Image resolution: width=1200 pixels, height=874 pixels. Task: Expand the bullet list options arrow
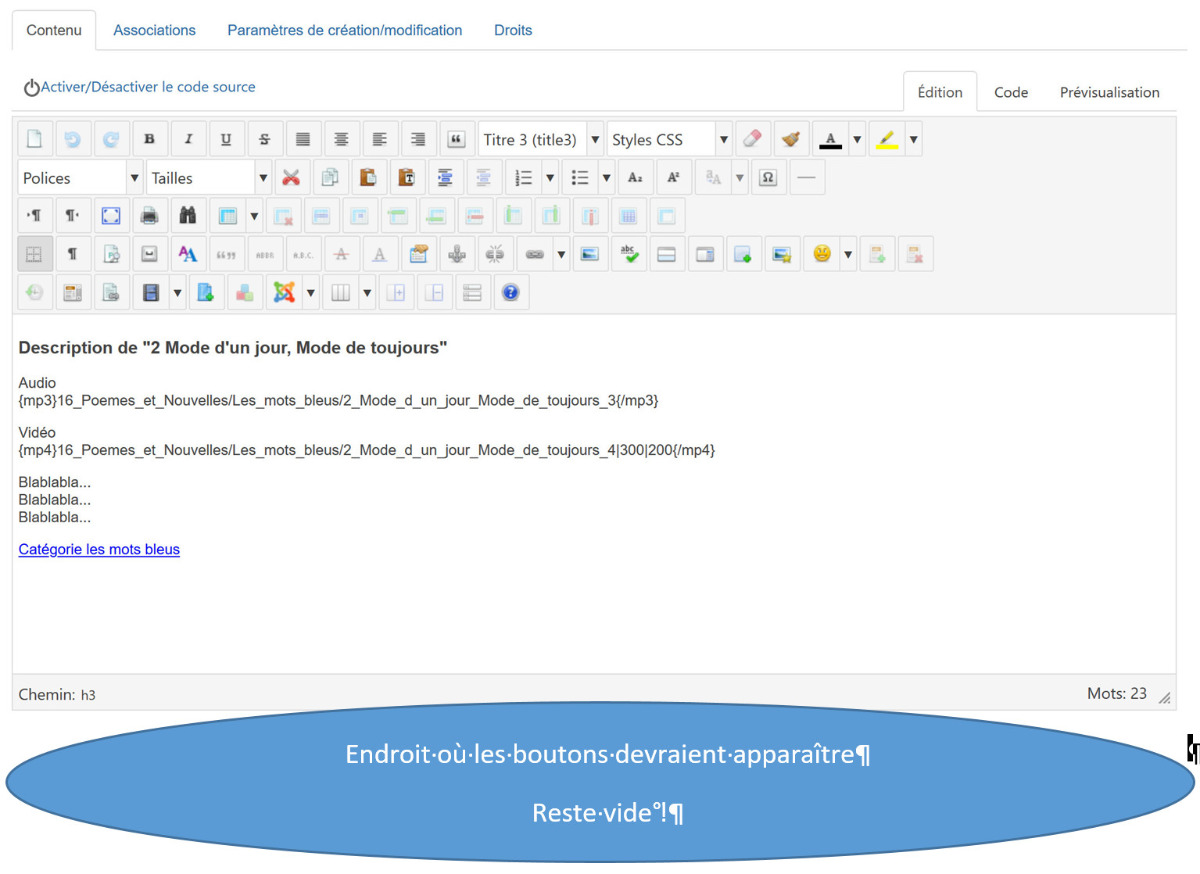pyautogui.click(x=607, y=177)
